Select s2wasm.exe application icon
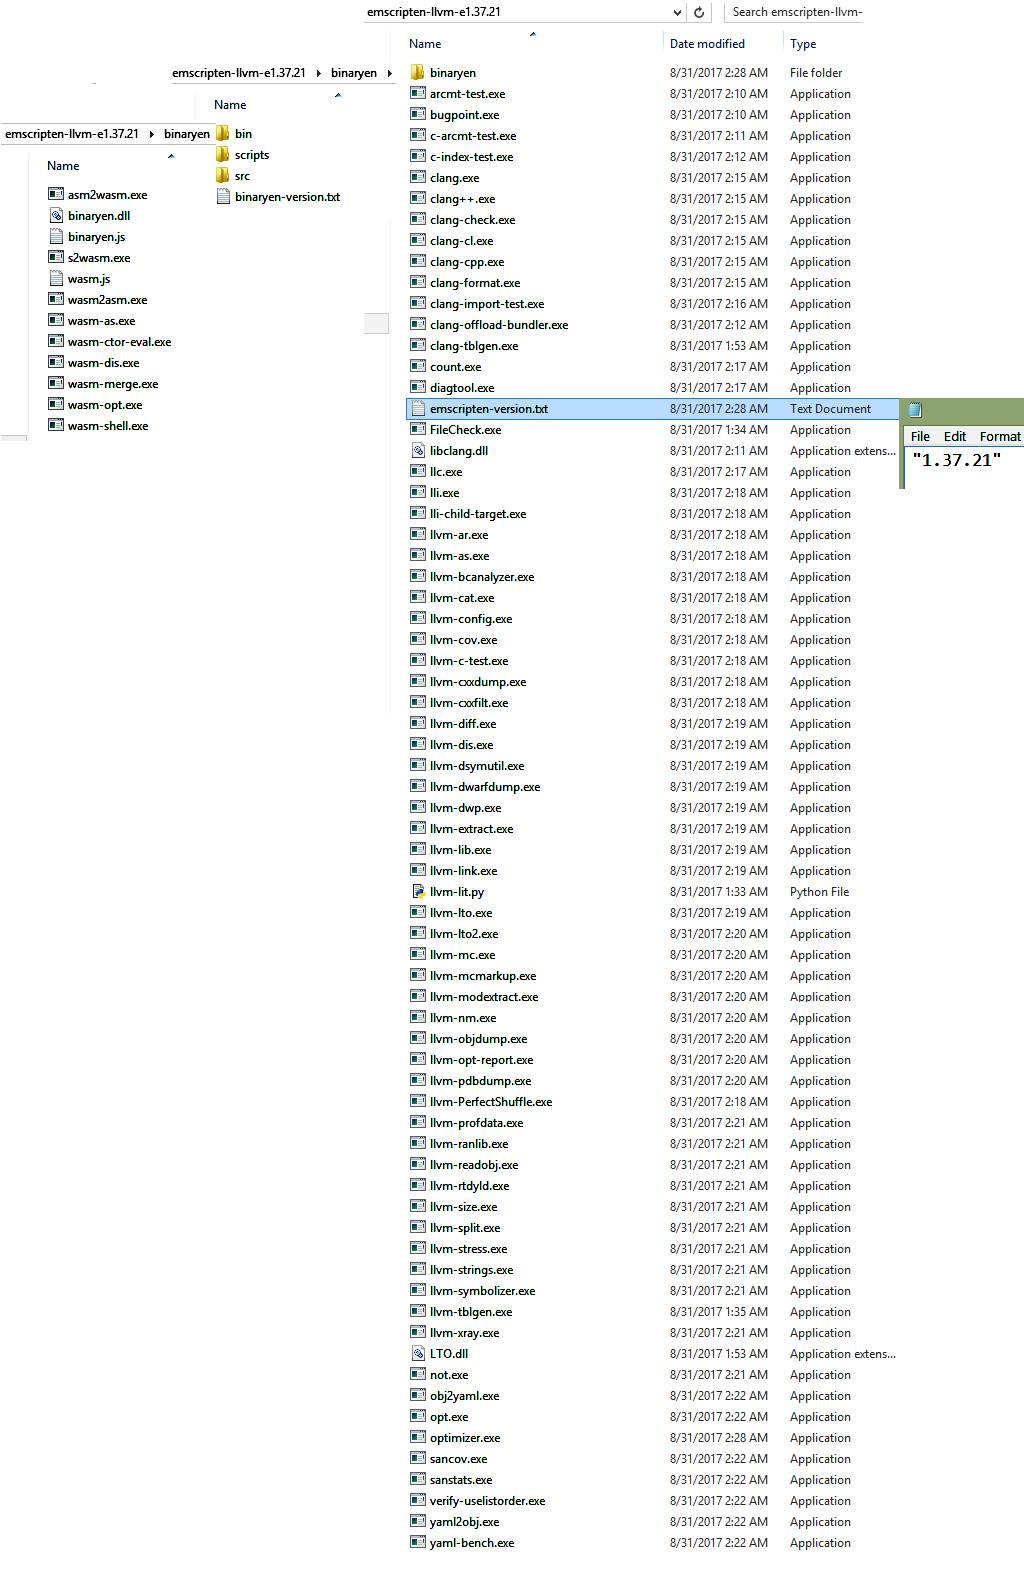The height and width of the screenshot is (1572, 1024). tap(56, 257)
